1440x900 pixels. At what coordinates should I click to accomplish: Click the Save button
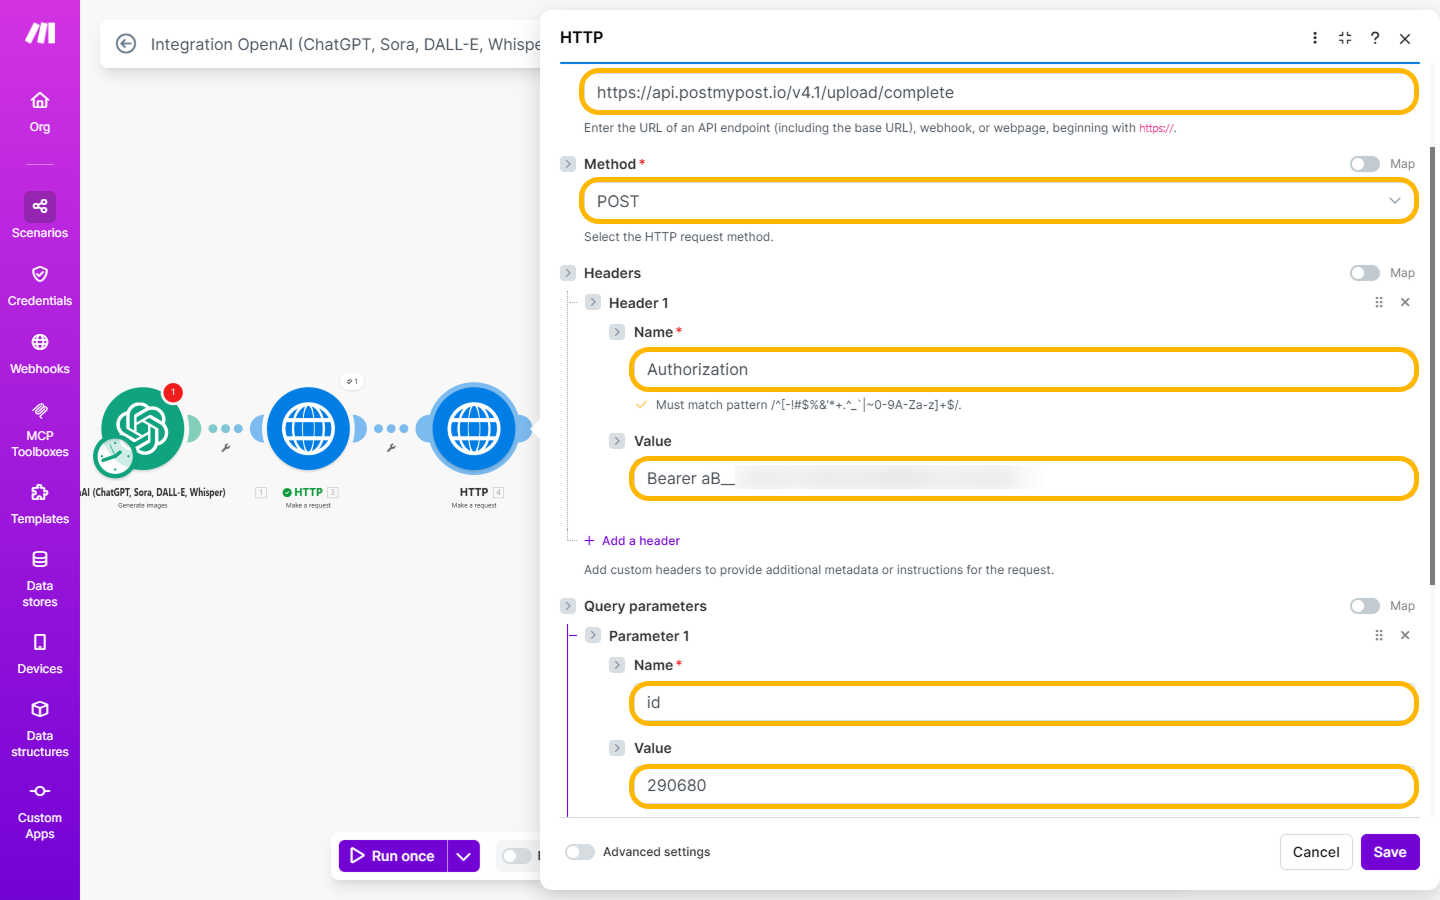pyautogui.click(x=1389, y=852)
